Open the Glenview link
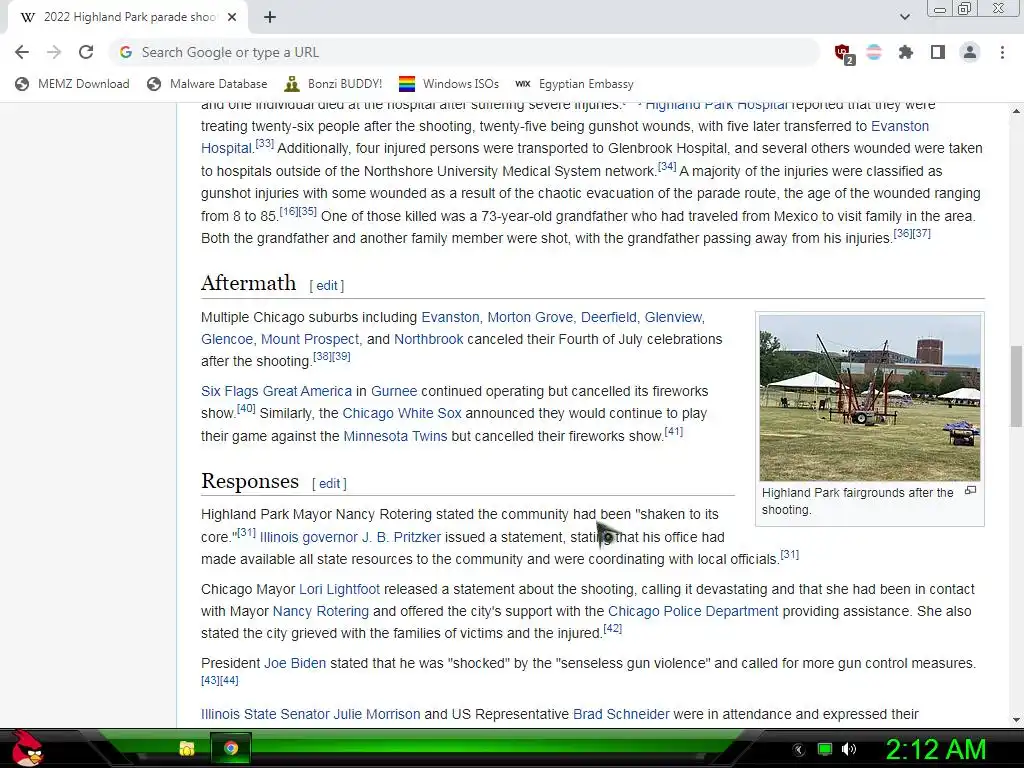This screenshot has width=1024, height=768. [x=673, y=317]
